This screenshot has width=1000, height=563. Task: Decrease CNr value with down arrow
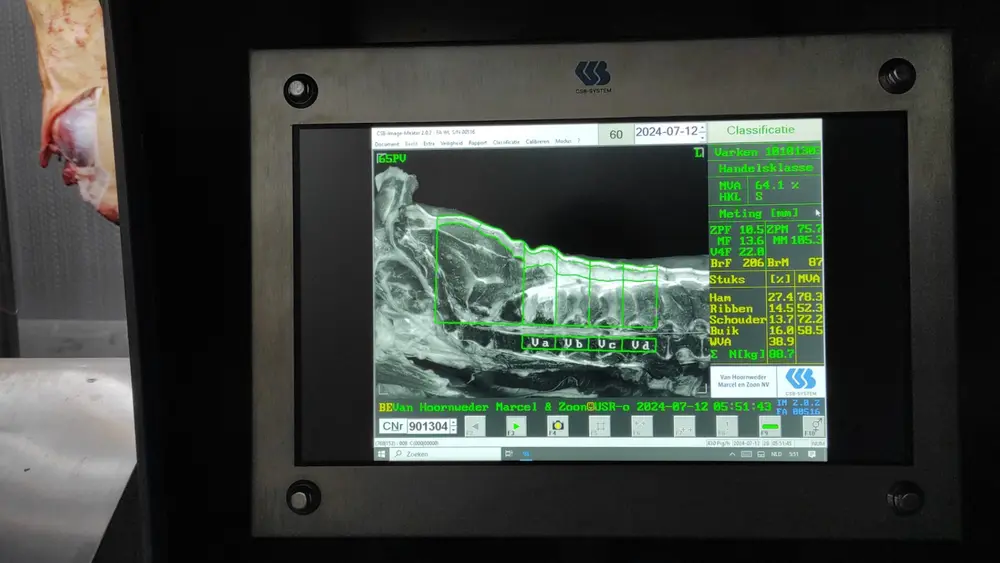point(454,430)
